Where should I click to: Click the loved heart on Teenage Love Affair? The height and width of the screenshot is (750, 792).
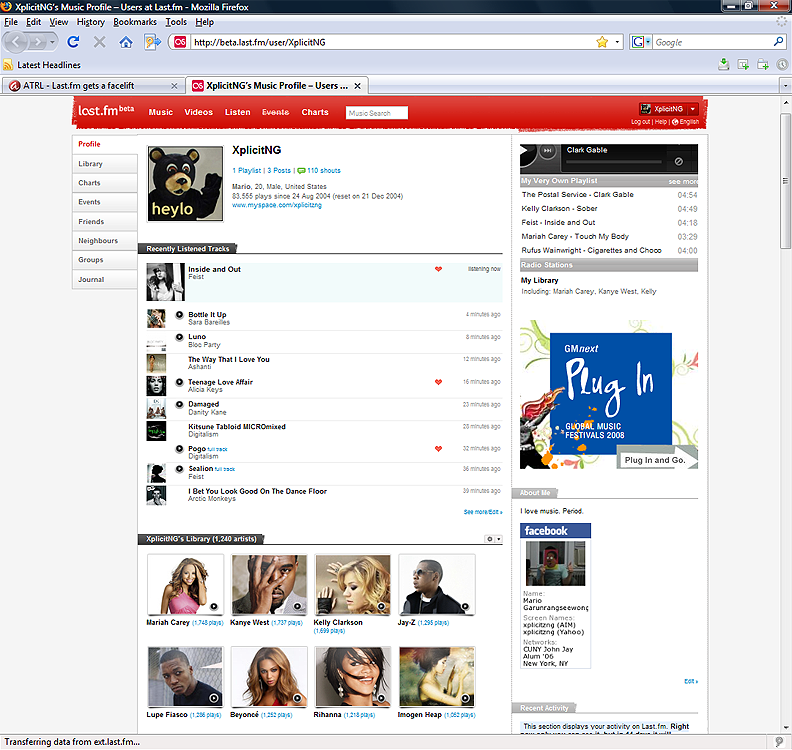[438, 382]
